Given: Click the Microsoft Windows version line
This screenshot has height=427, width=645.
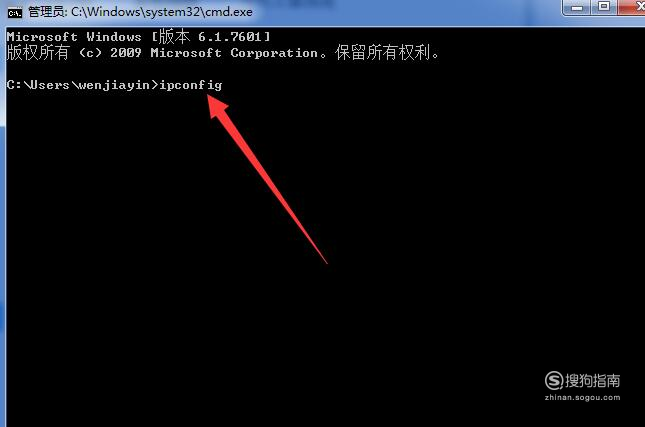Looking at the screenshot, I should tap(139, 37).
